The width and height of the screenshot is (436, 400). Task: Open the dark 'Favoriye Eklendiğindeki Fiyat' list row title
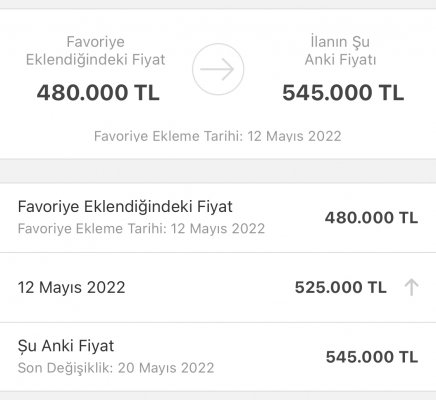(125, 207)
